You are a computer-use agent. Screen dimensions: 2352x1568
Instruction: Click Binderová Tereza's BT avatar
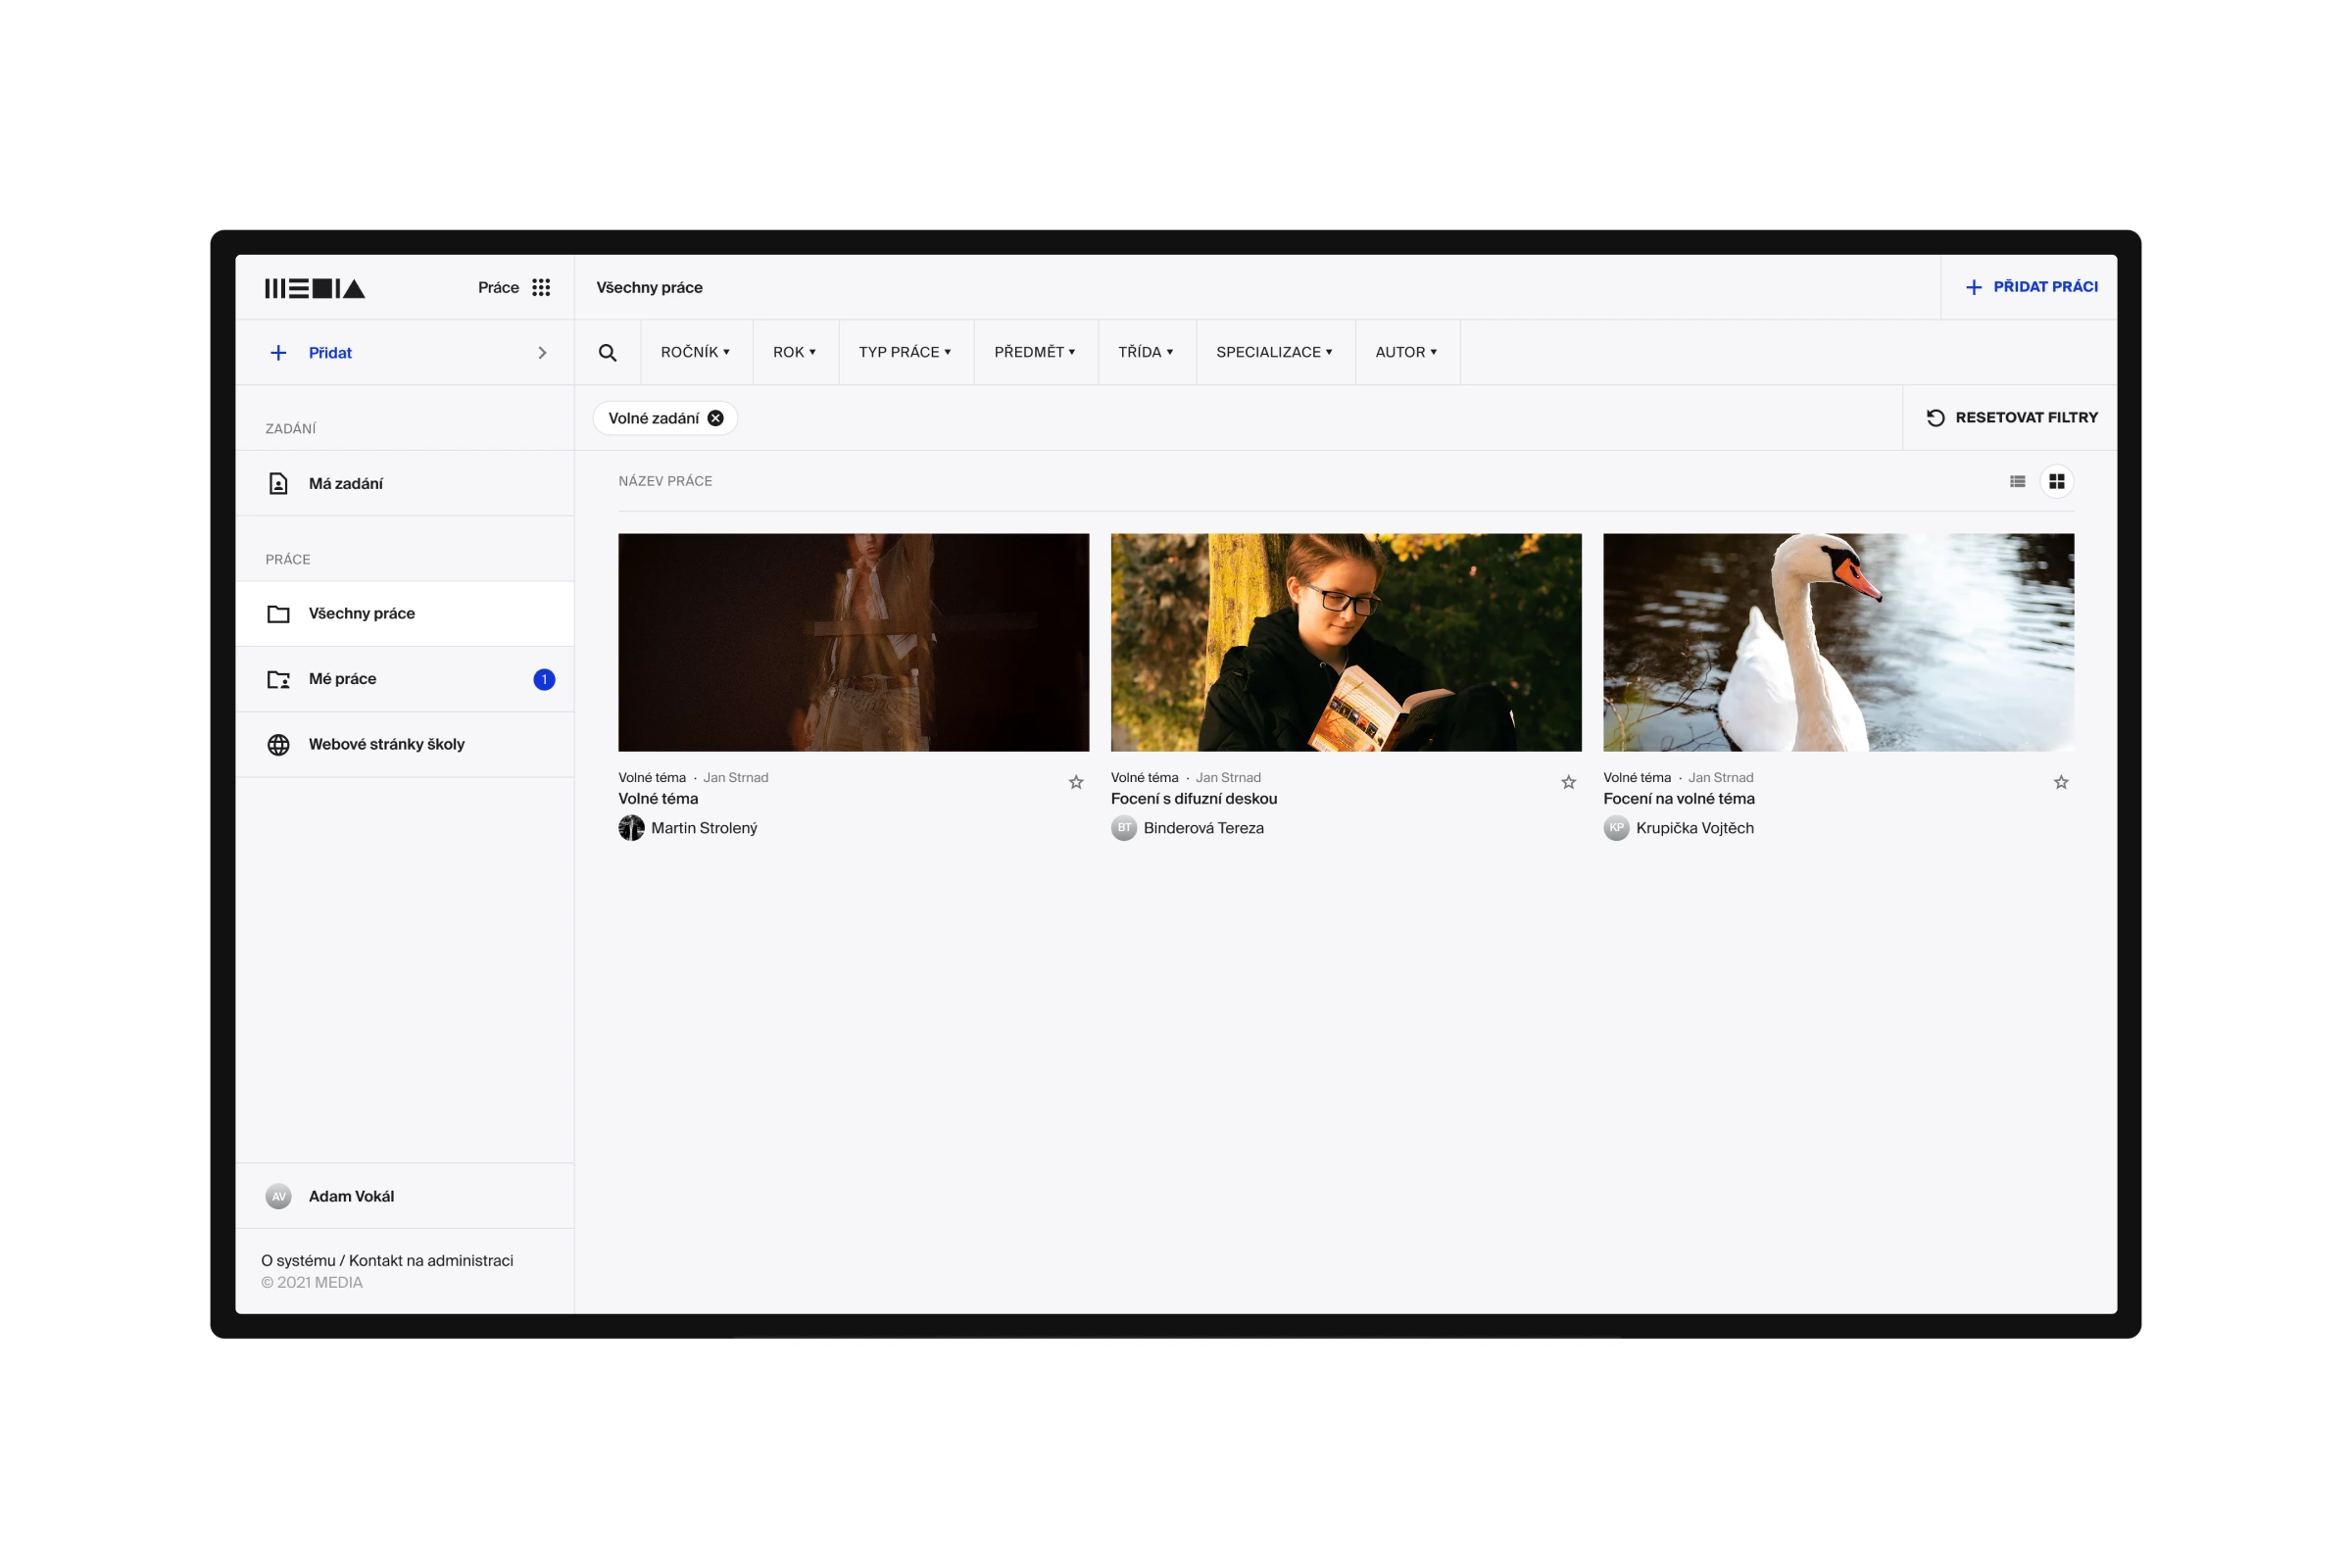(1124, 828)
